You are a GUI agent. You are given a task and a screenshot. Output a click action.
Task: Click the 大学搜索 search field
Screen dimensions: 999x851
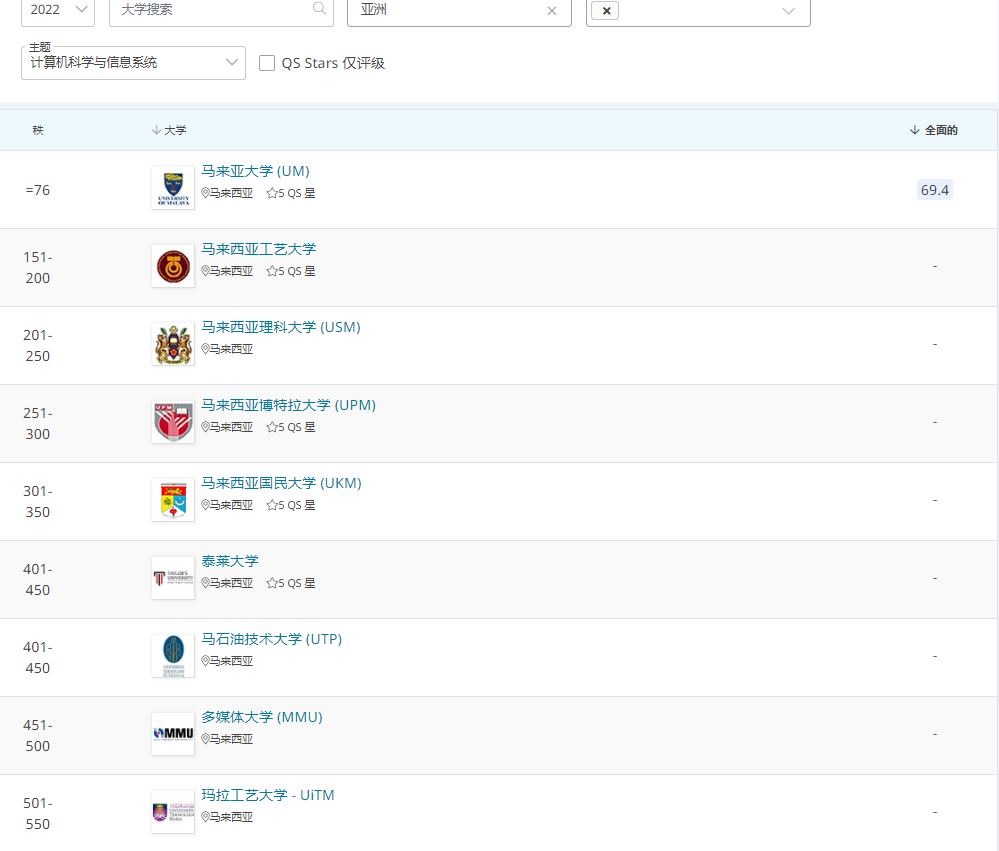click(210, 10)
